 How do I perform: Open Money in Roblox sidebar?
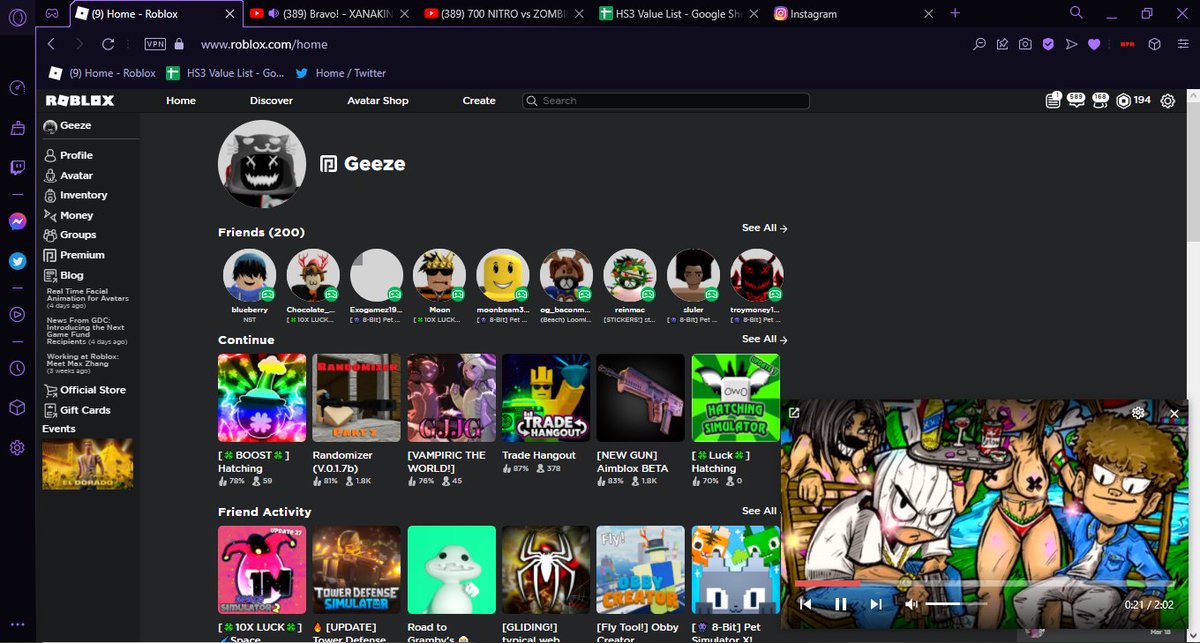69,215
